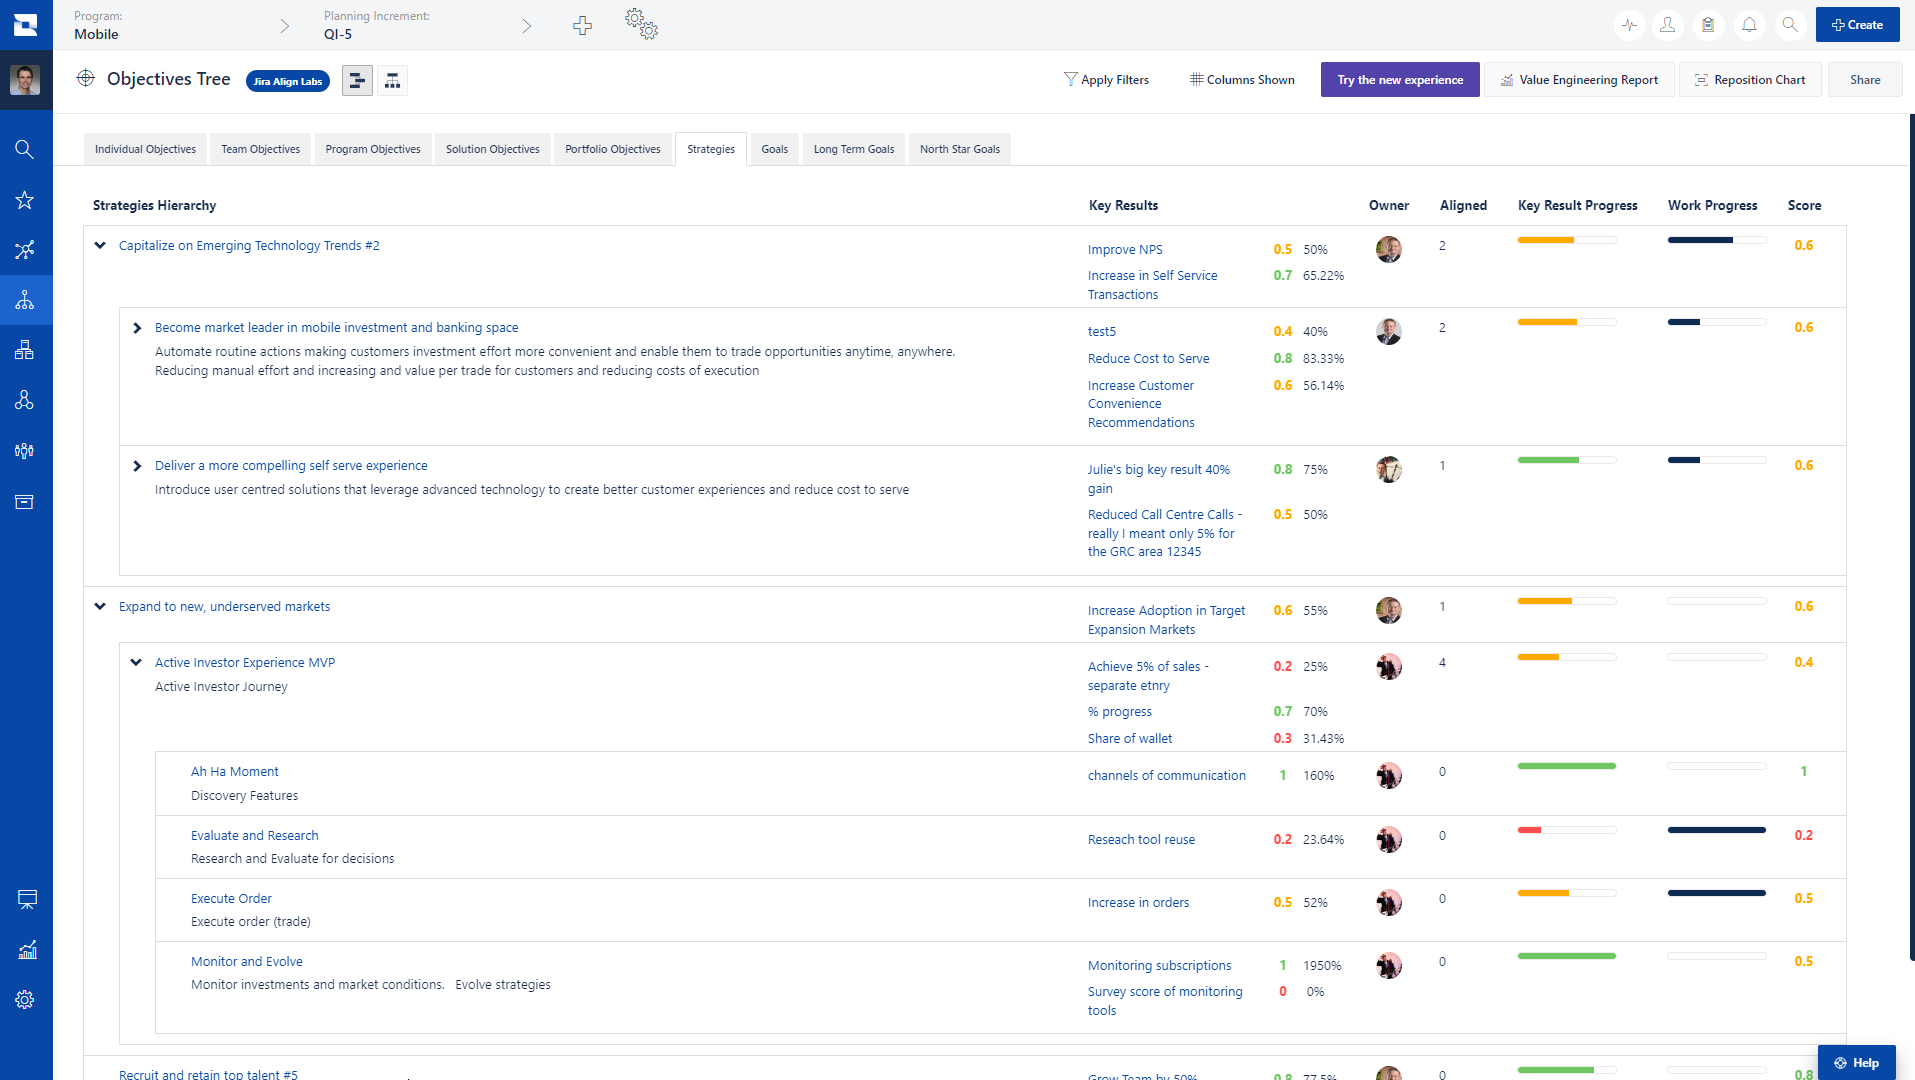Select the presentation board icon in the sidebar

tap(25, 899)
